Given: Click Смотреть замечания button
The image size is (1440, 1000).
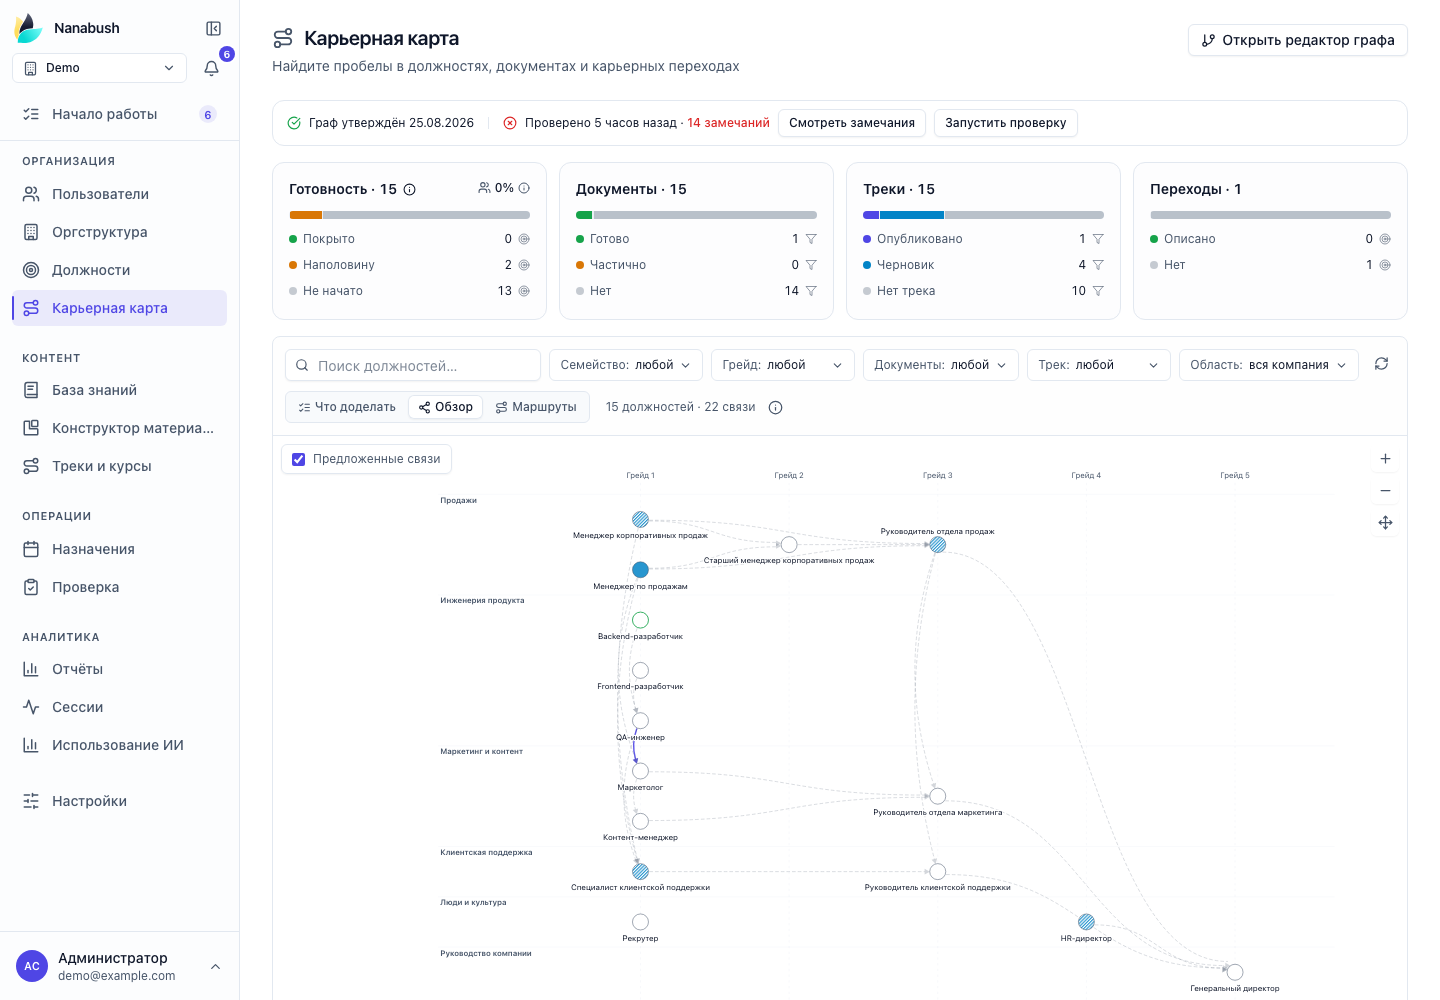Looking at the screenshot, I should pyautogui.click(x=852, y=123).
